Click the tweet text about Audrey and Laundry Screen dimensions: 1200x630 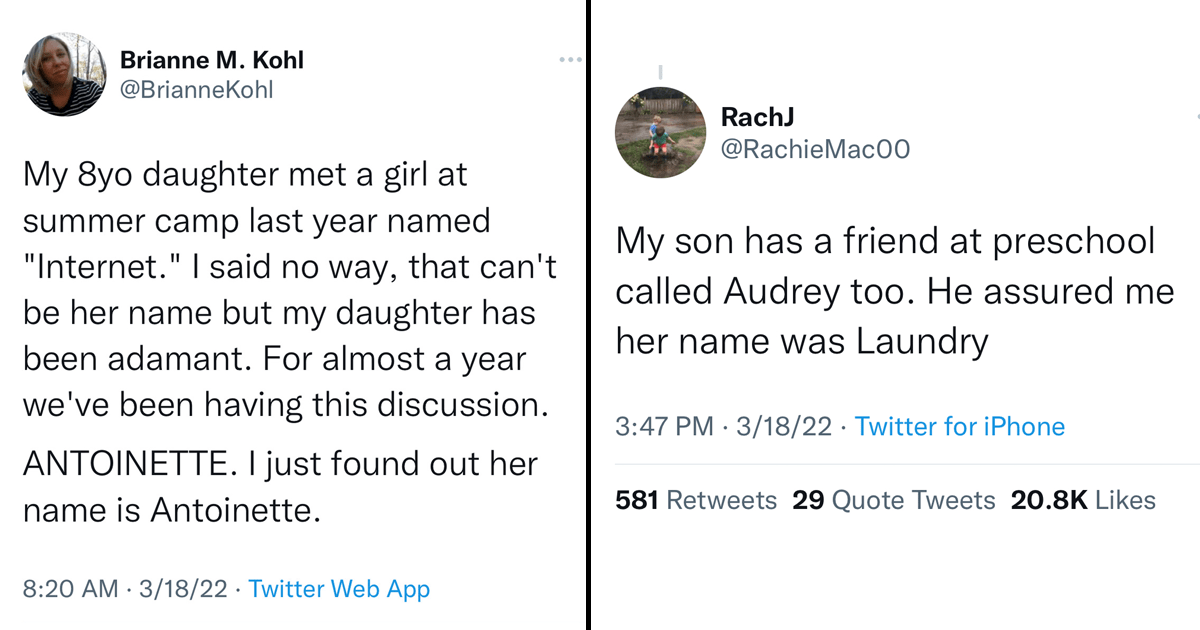tap(894, 291)
